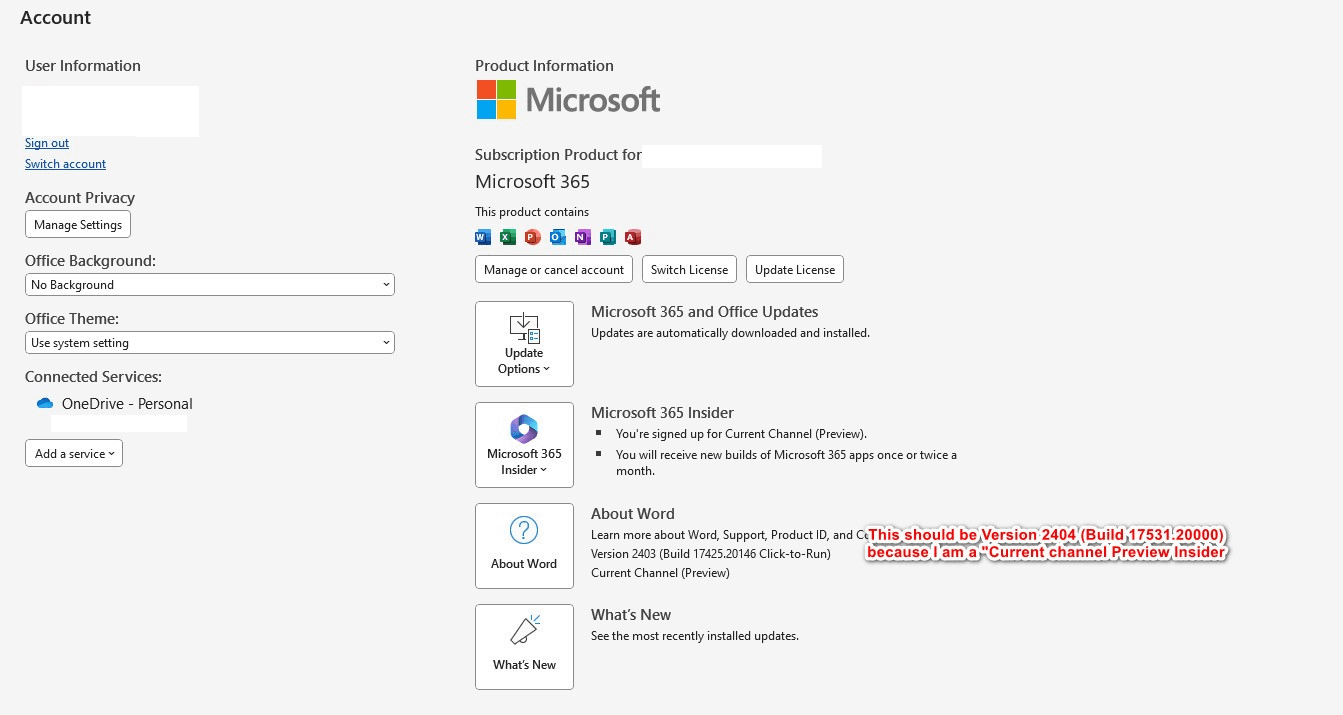This screenshot has height=715, width=1343.
Task: Click 'Updates are automatically downloaded and installed.'
Action: (x=730, y=333)
